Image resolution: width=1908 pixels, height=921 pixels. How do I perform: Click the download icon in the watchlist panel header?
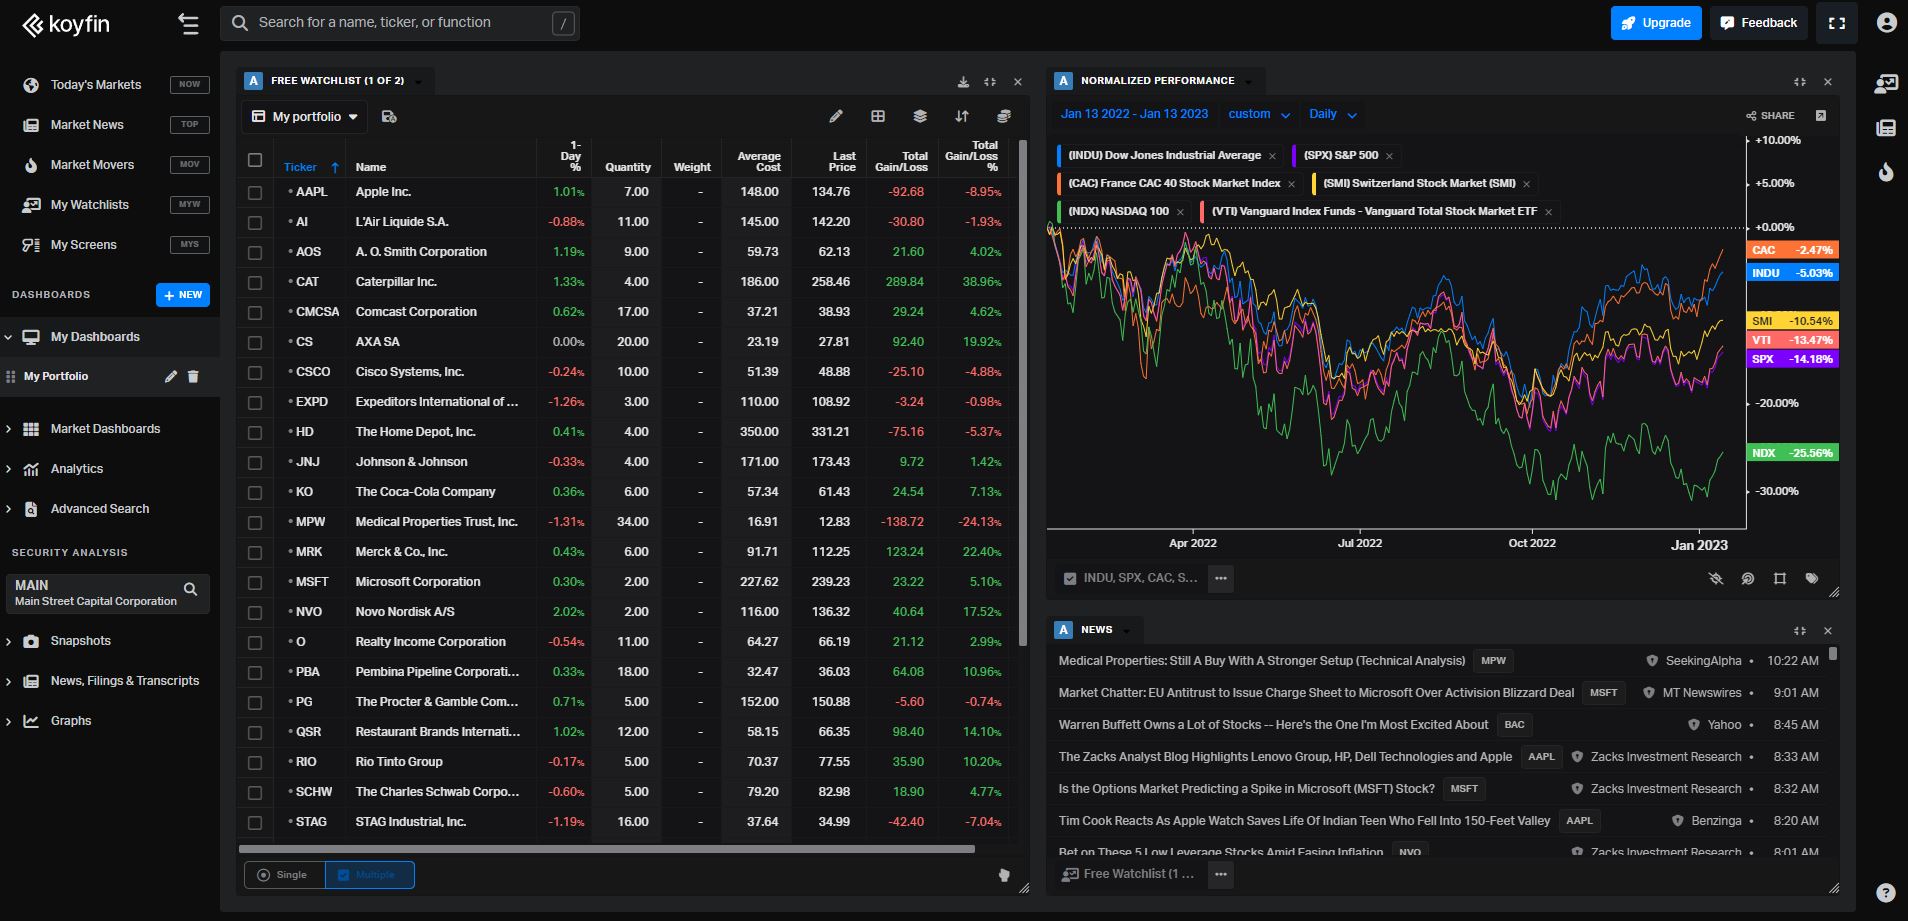[x=963, y=82]
